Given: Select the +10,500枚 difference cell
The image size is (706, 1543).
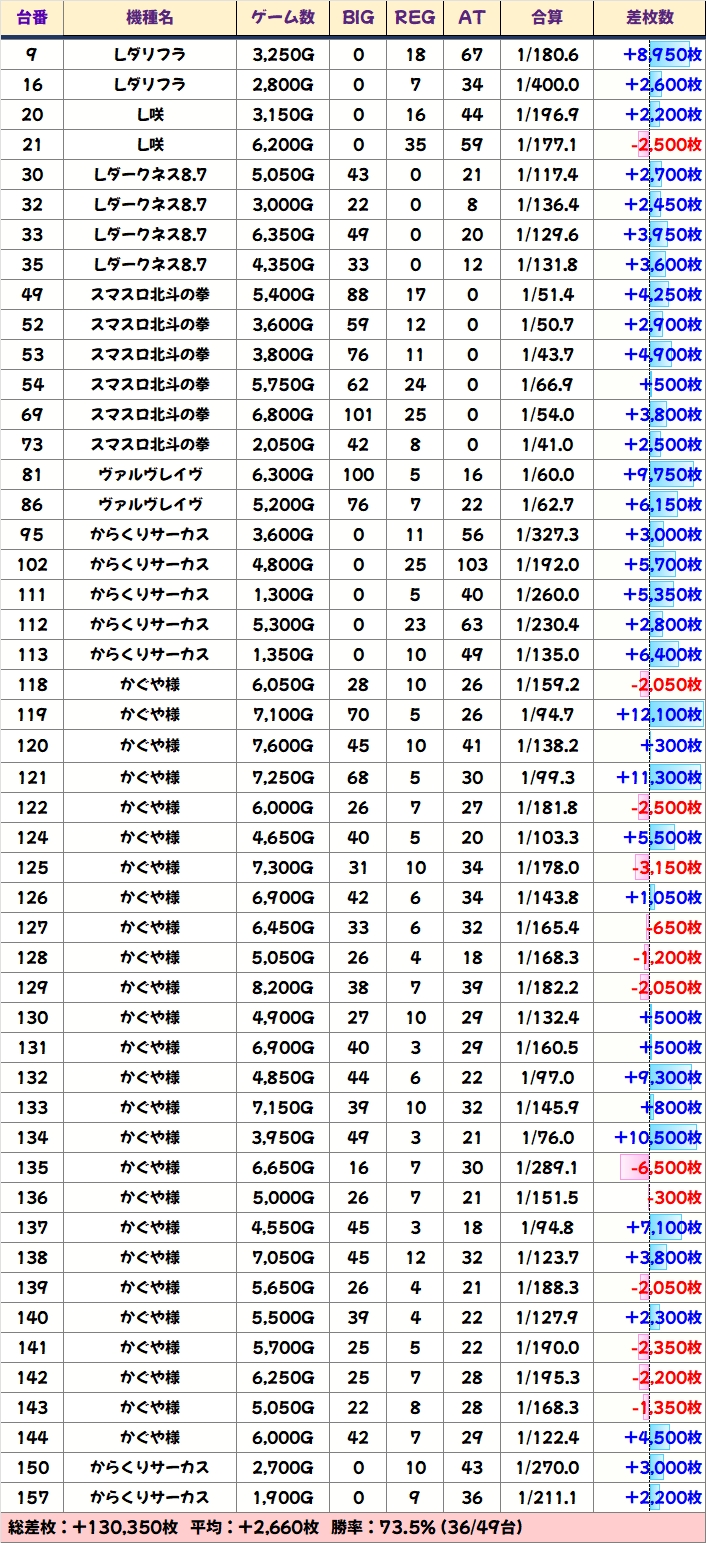Looking at the screenshot, I should point(650,1137).
